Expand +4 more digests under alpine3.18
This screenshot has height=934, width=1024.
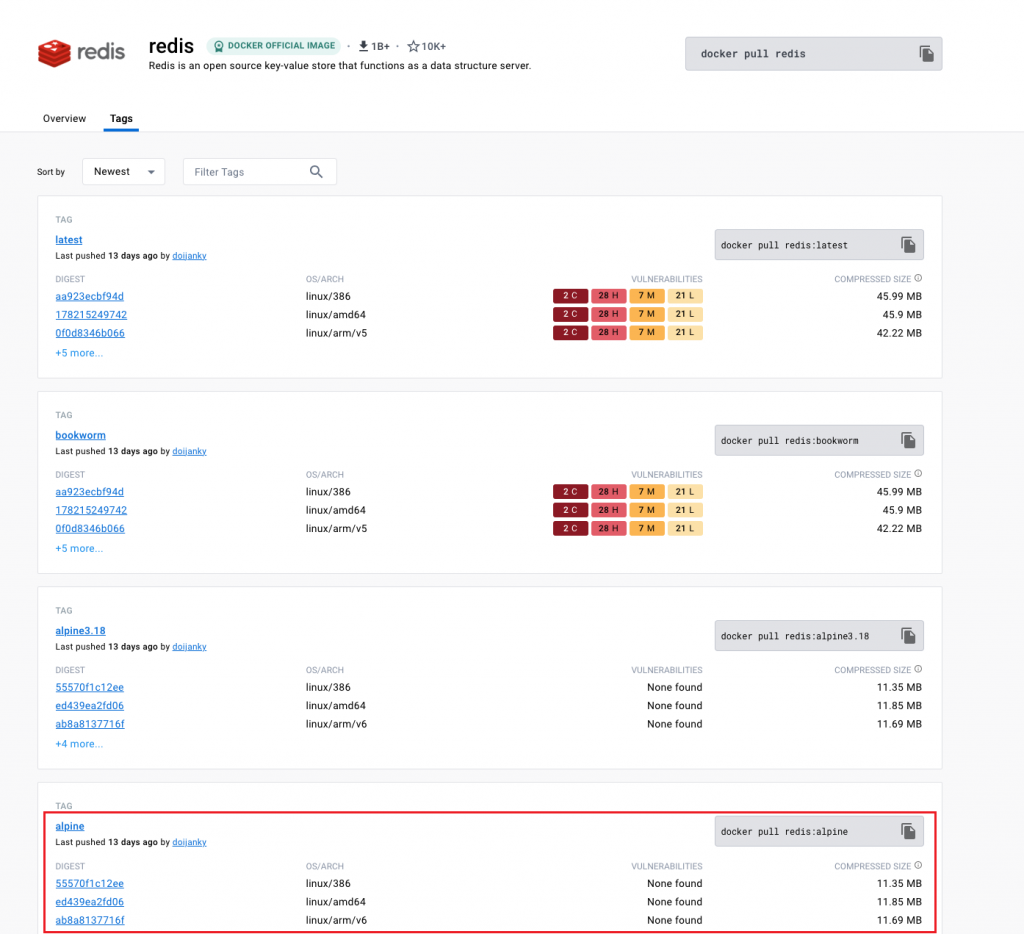[x=79, y=743]
